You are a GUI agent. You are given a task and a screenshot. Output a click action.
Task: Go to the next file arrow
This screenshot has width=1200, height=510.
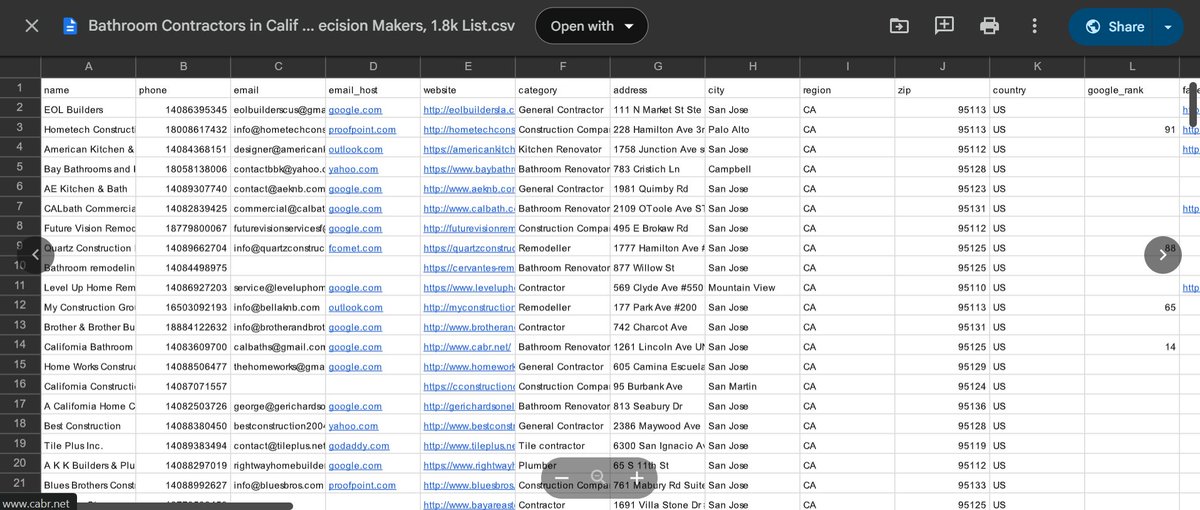tap(1162, 254)
